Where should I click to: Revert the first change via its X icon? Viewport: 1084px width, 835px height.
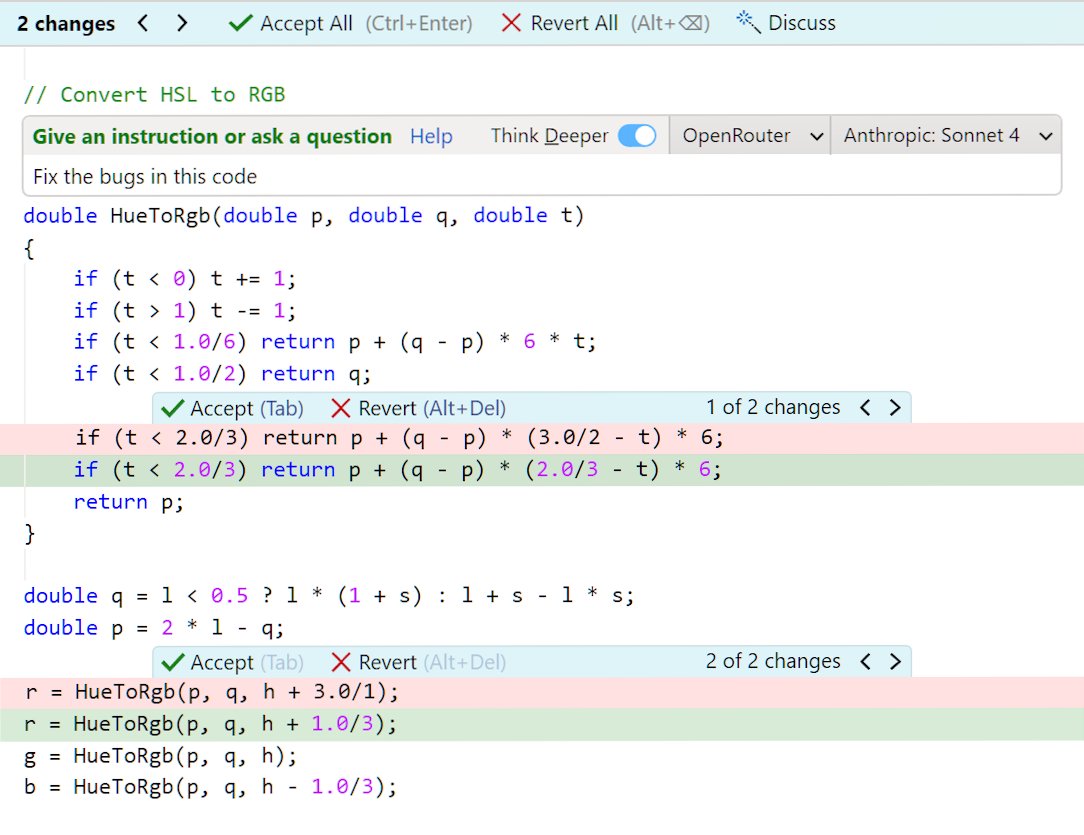coord(340,408)
